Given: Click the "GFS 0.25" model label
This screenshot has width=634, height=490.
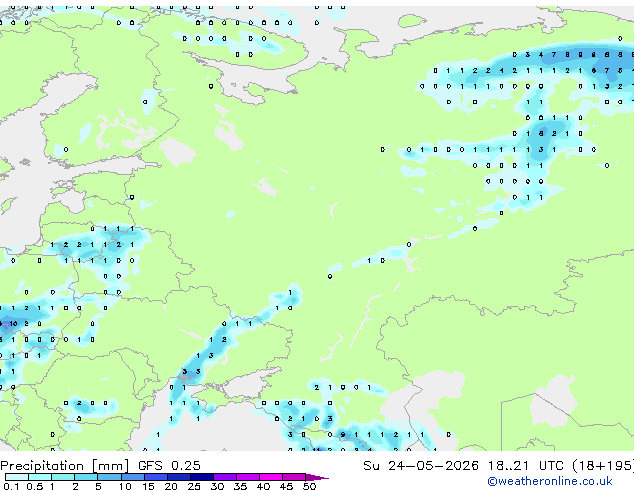Looking at the screenshot, I should click(169, 466).
